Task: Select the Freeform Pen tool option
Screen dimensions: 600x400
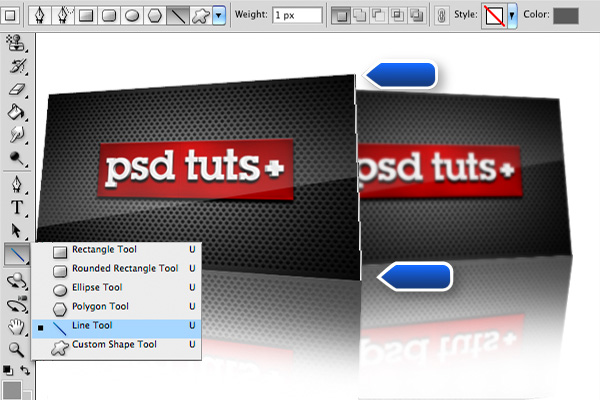Action: pyautogui.click(x=63, y=16)
